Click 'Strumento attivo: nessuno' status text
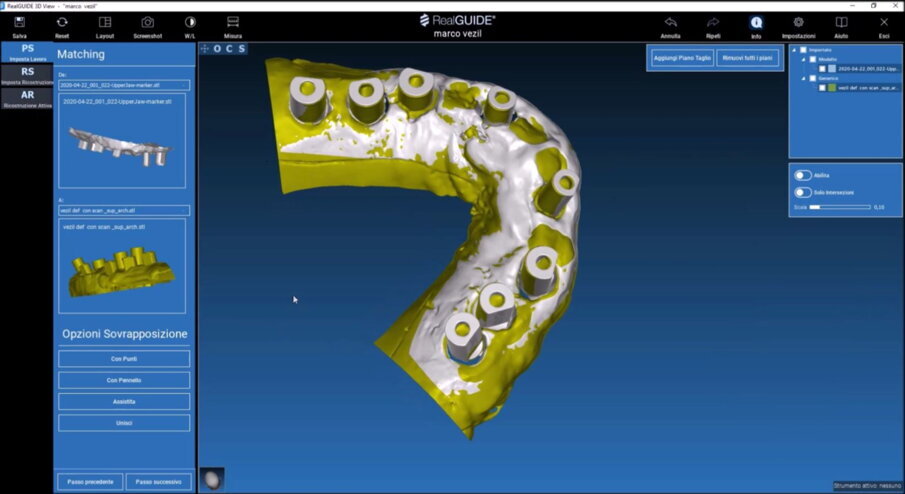This screenshot has height=494, width=905. coord(867,486)
